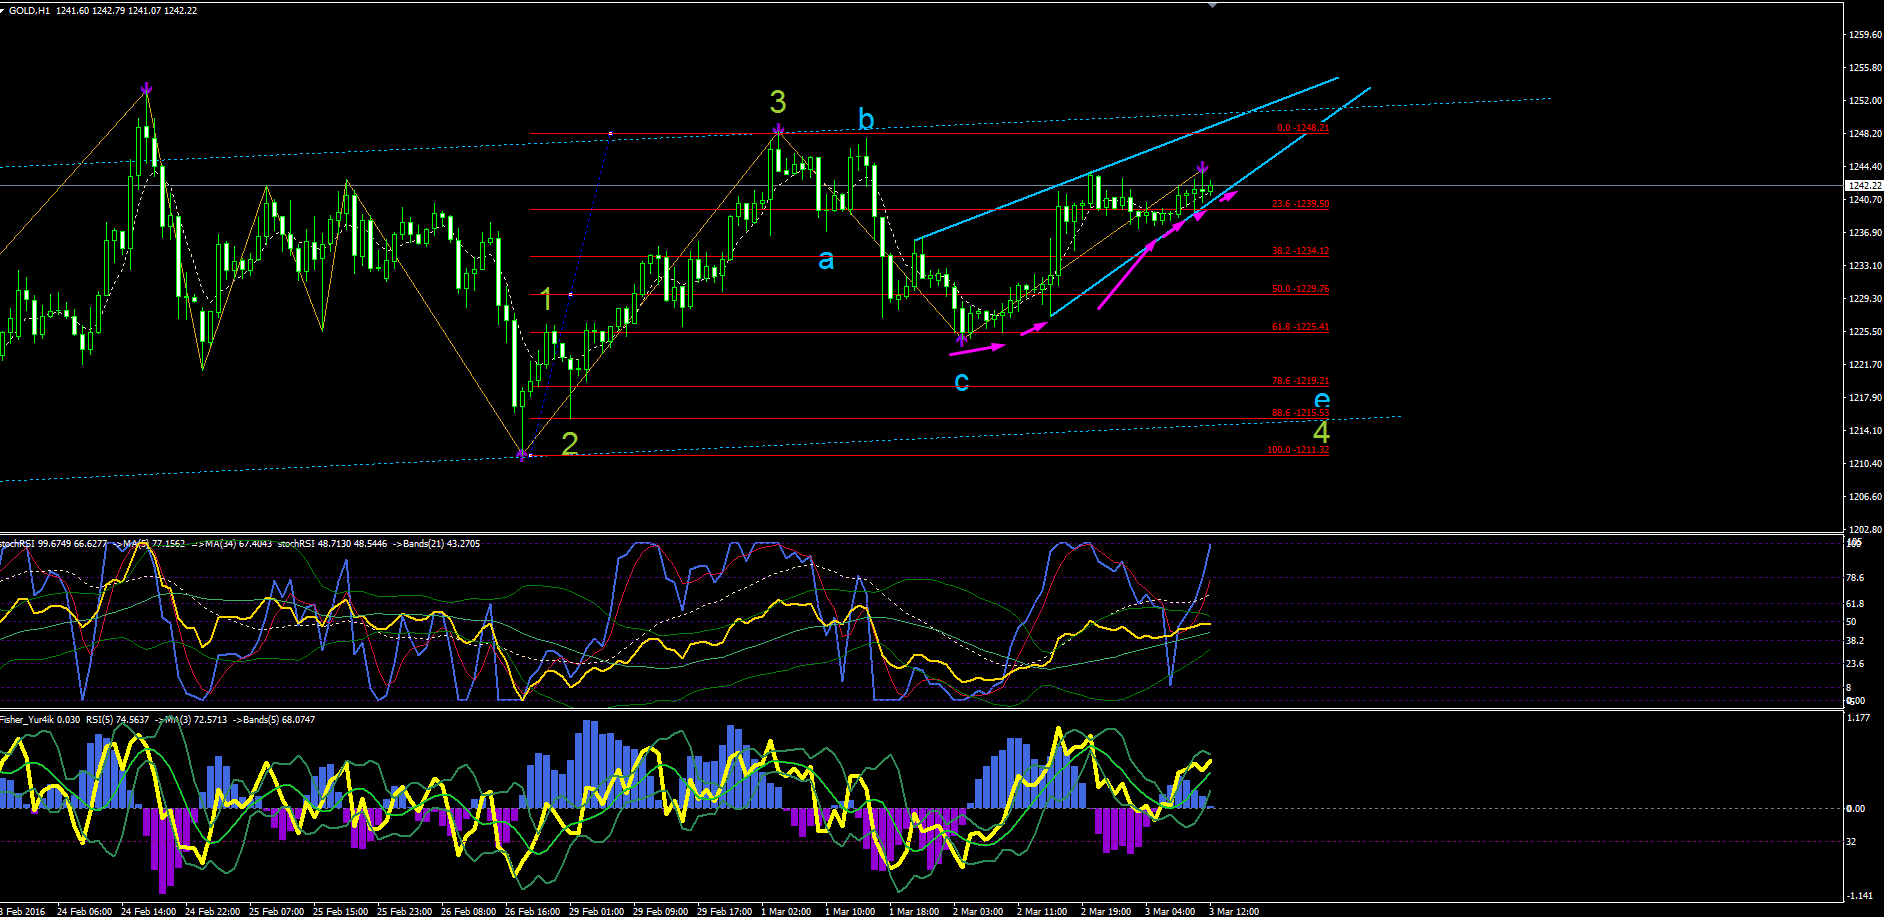Click the 29 Feb 17:00 time axis label
The height and width of the screenshot is (917, 1884).
[725, 911]
